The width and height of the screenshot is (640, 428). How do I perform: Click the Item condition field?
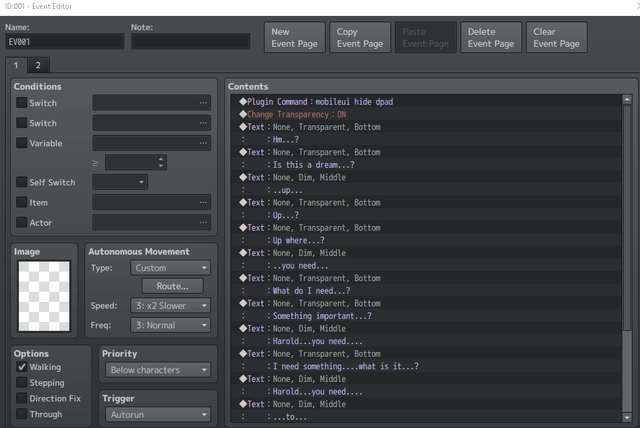point(151,202)
